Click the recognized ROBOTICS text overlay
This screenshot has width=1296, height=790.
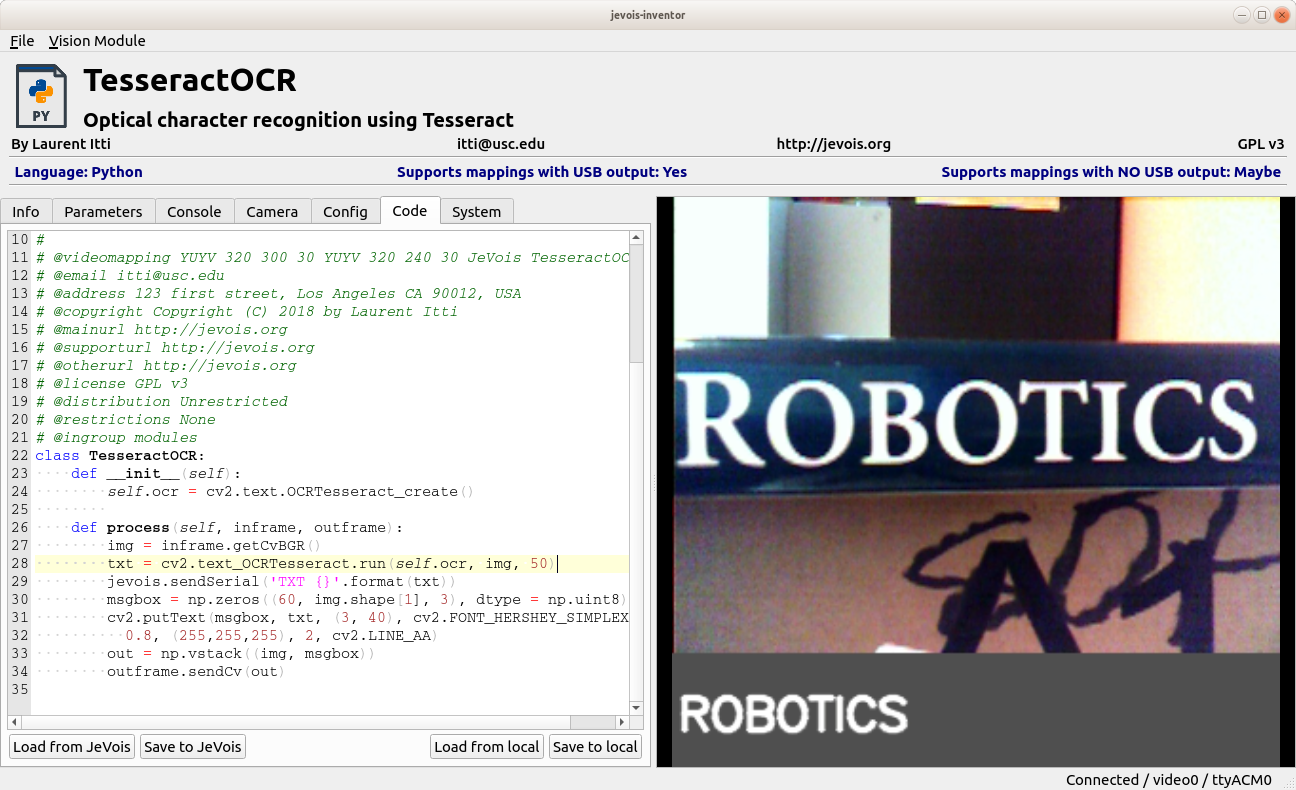pyautogui.click(x=794, y=713)
